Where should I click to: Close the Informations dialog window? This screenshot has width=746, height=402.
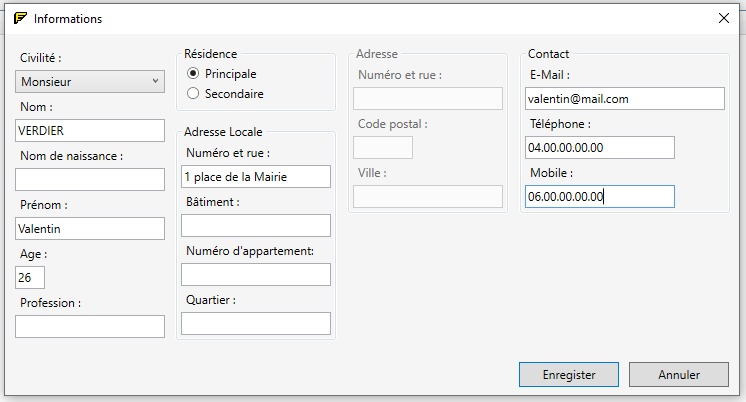(x=723, y=18)
